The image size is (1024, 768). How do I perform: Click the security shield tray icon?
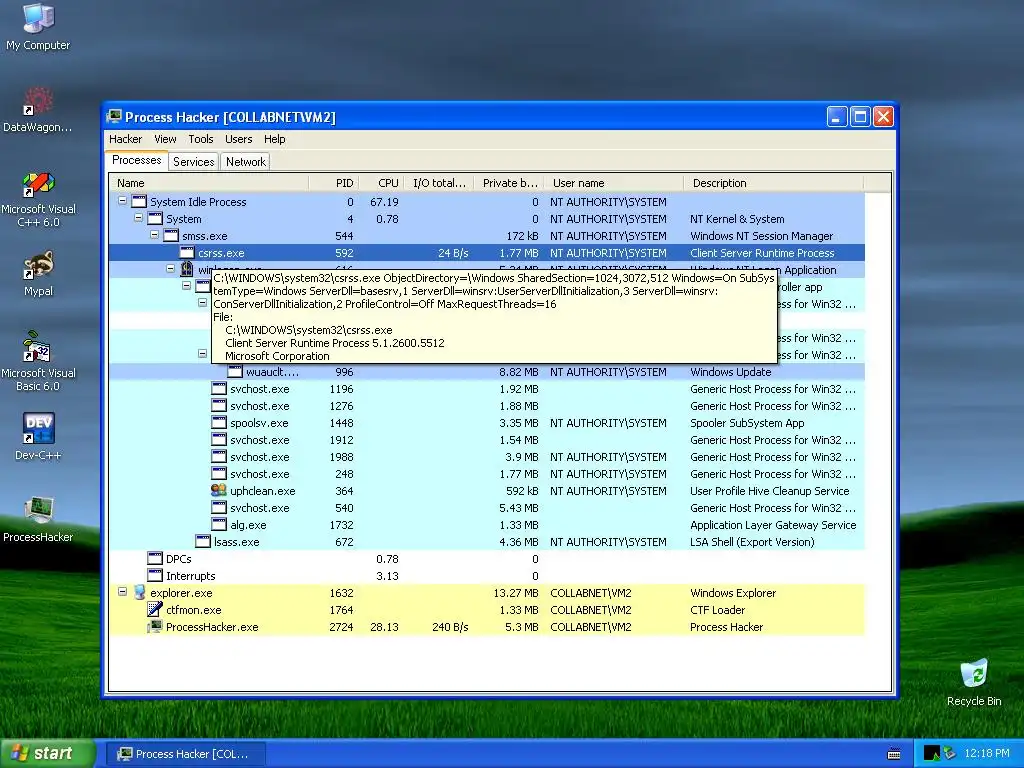tap(950, 753)
